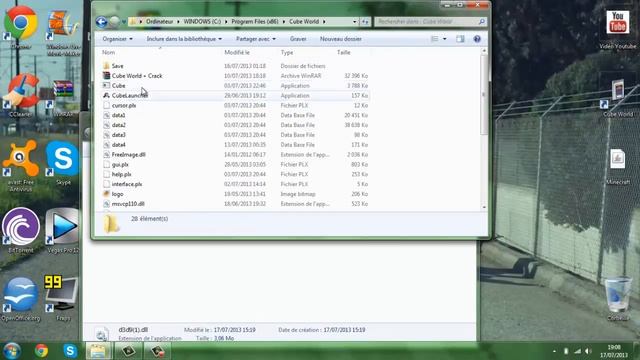Sort by the Nom column header
640x360 pixels.
[x=108, y=53]
